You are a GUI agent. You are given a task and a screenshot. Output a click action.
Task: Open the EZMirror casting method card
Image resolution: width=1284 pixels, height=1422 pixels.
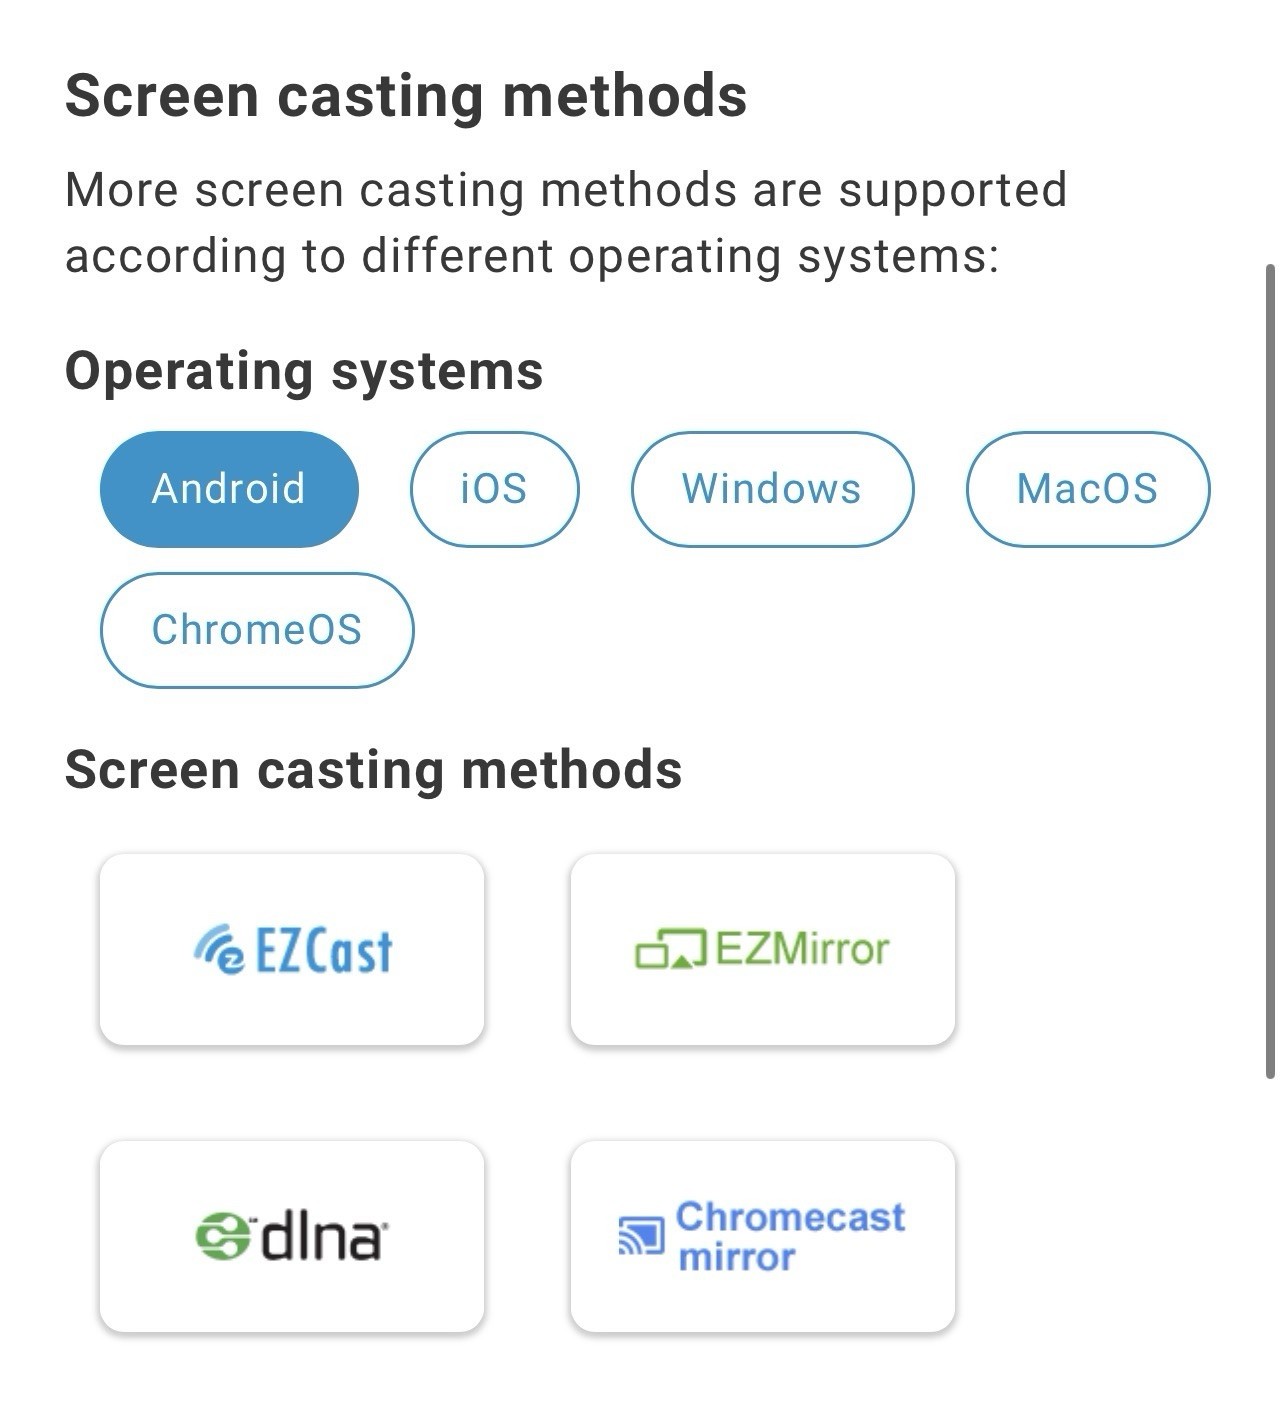pos(763,949)
